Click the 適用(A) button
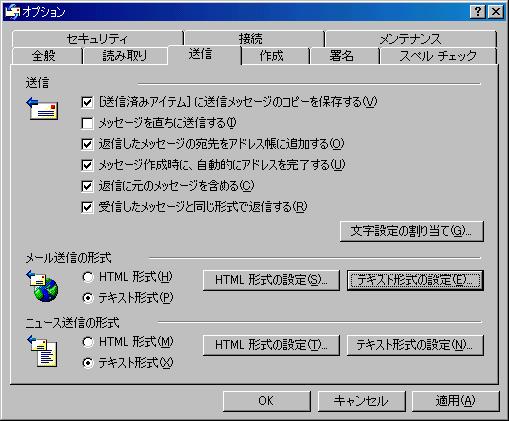The width and height of the screenshot is (509, 421). [x=456, y=401]
